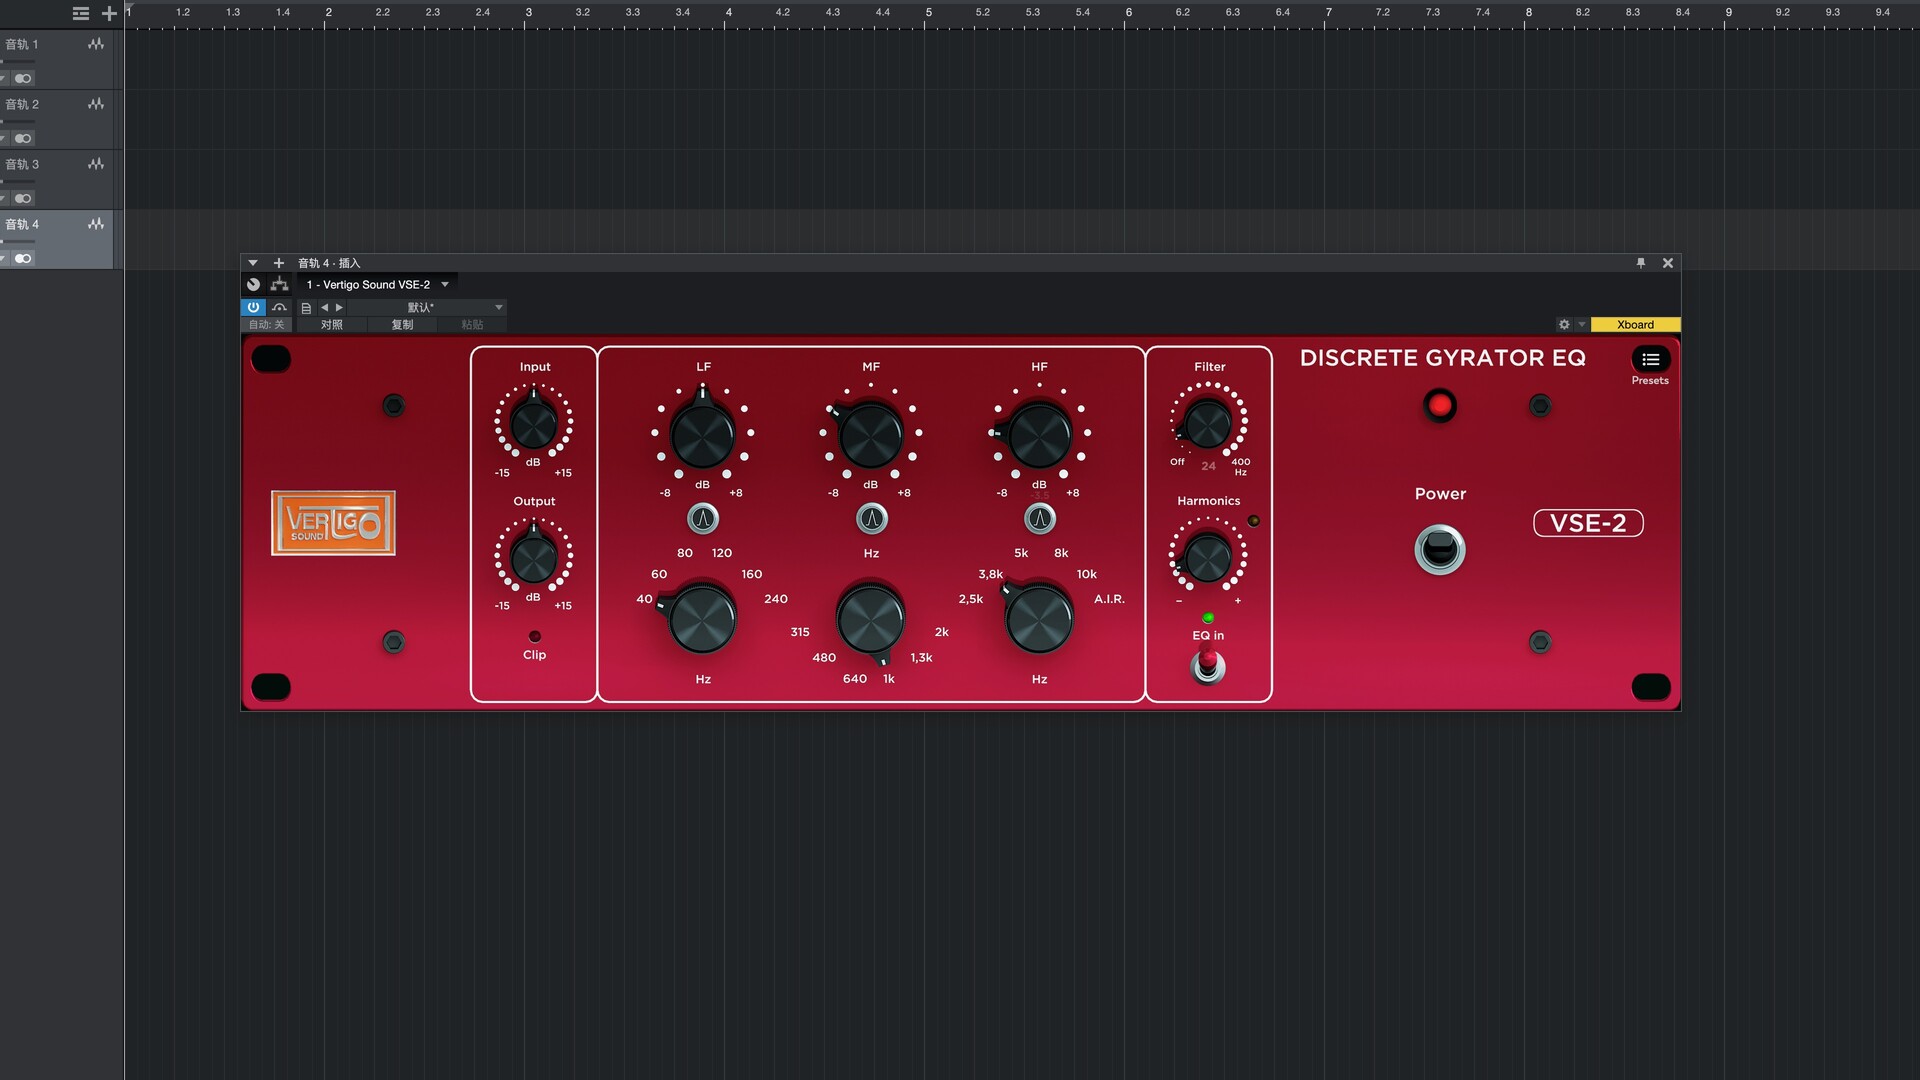The width and height of the screenshot is (1920, 1080).
Task: Close the plugin insert window
Action: coord(1668,263)
